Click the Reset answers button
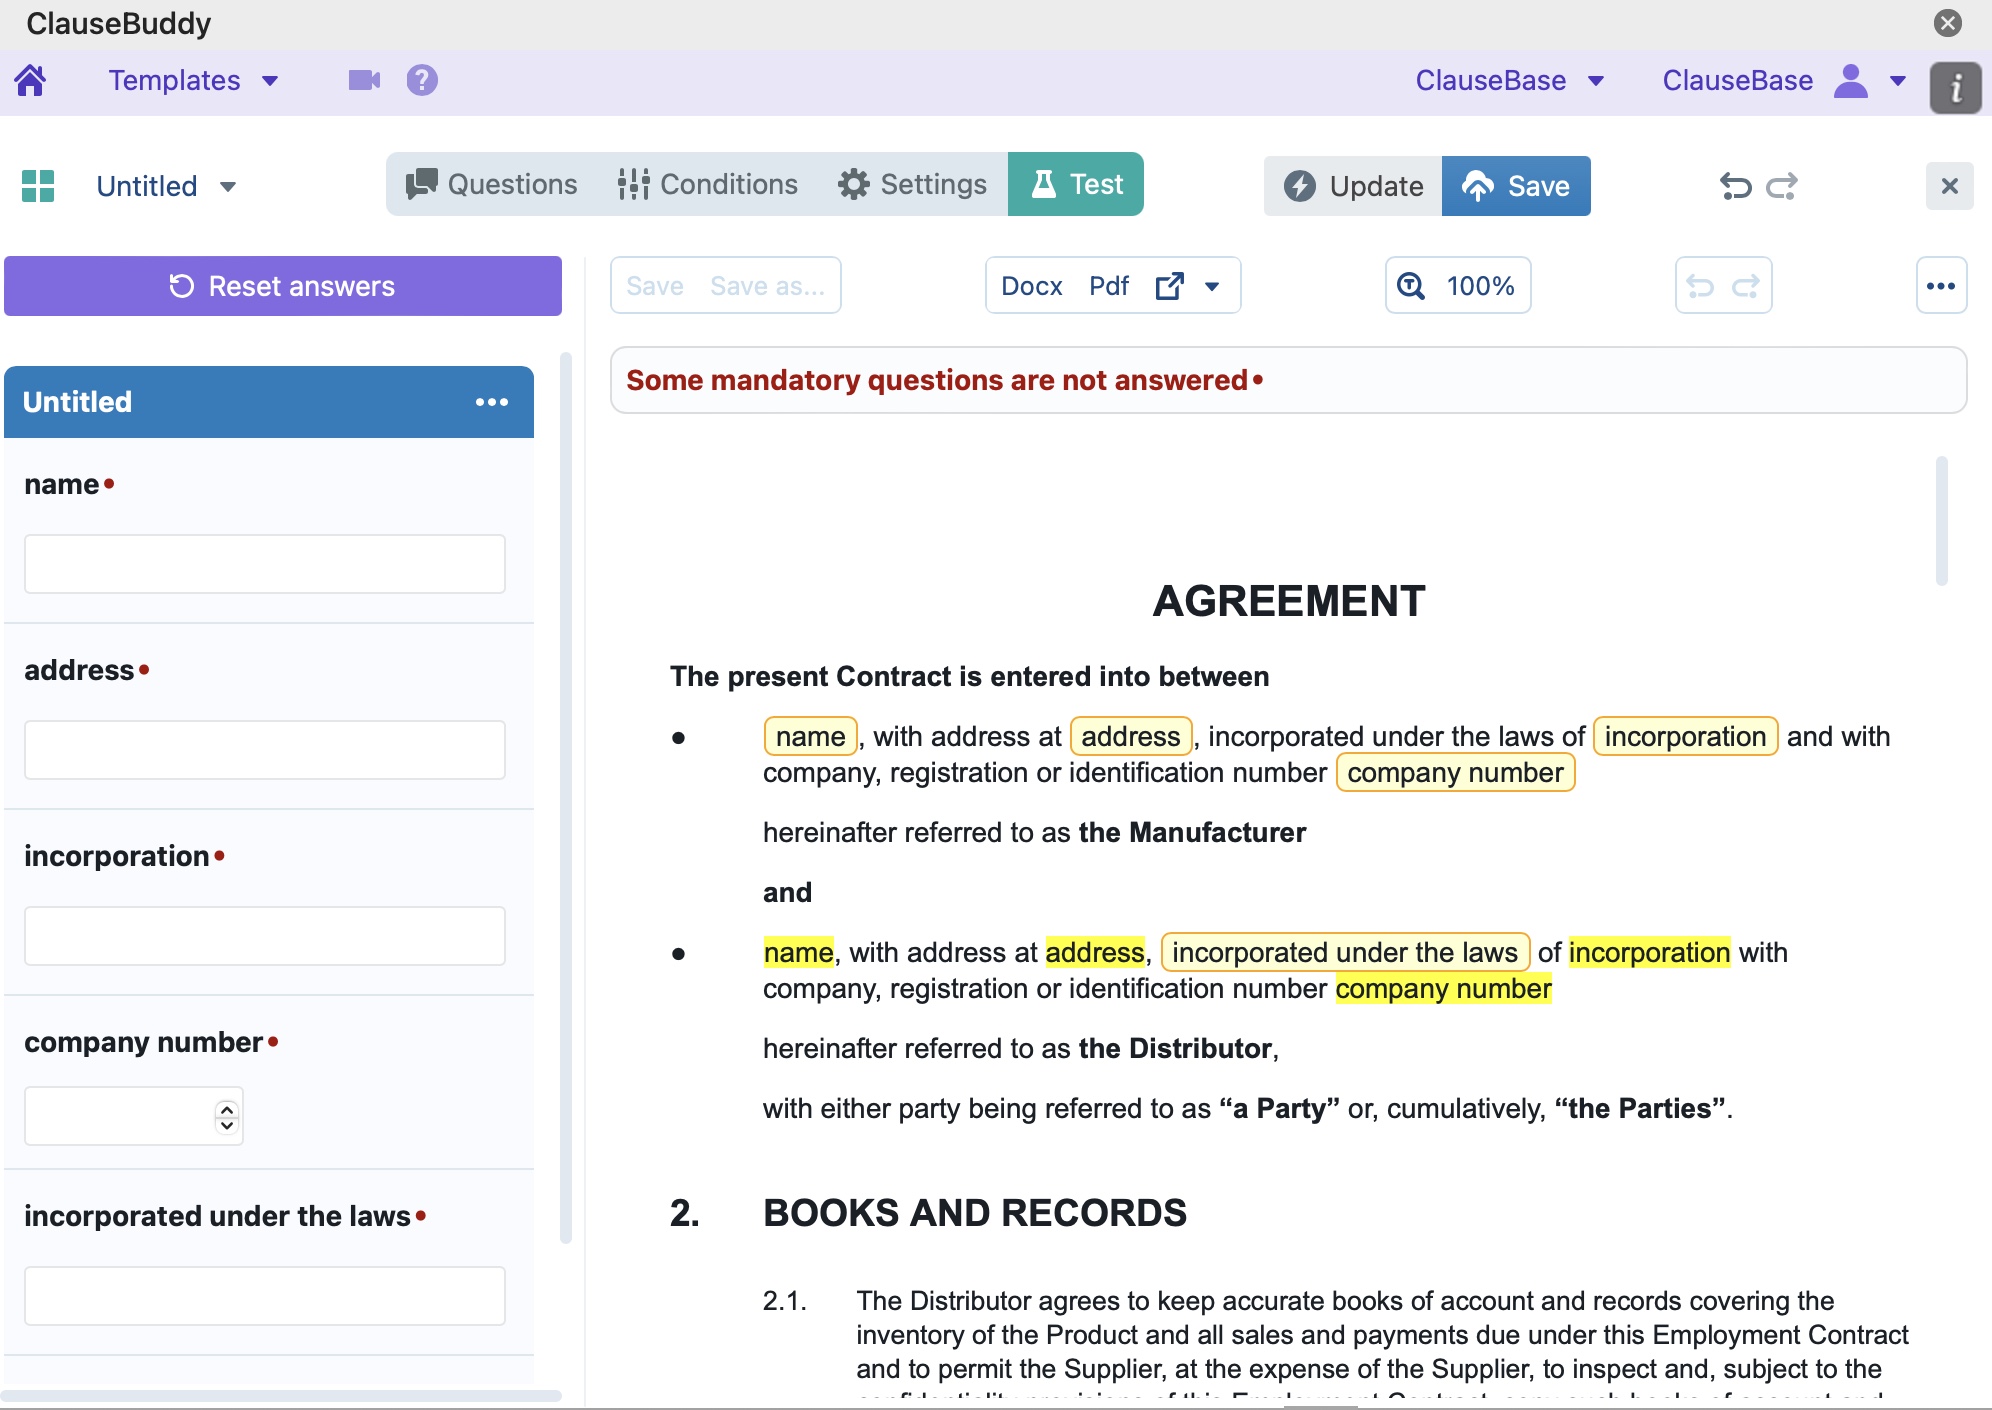 point(283,286)
